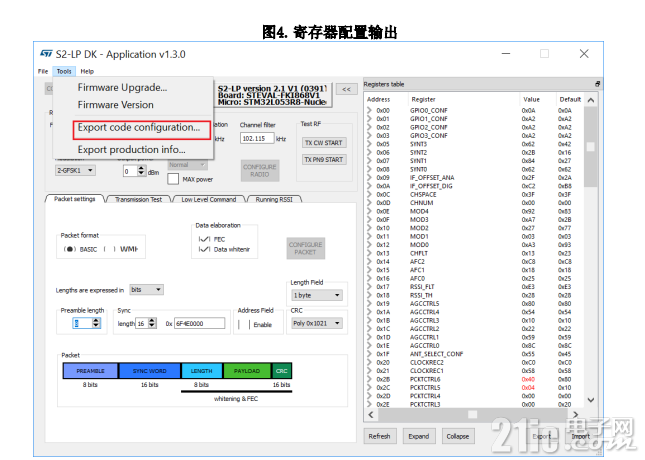
Task: Click the Export registers button
Action: (541, 436)
